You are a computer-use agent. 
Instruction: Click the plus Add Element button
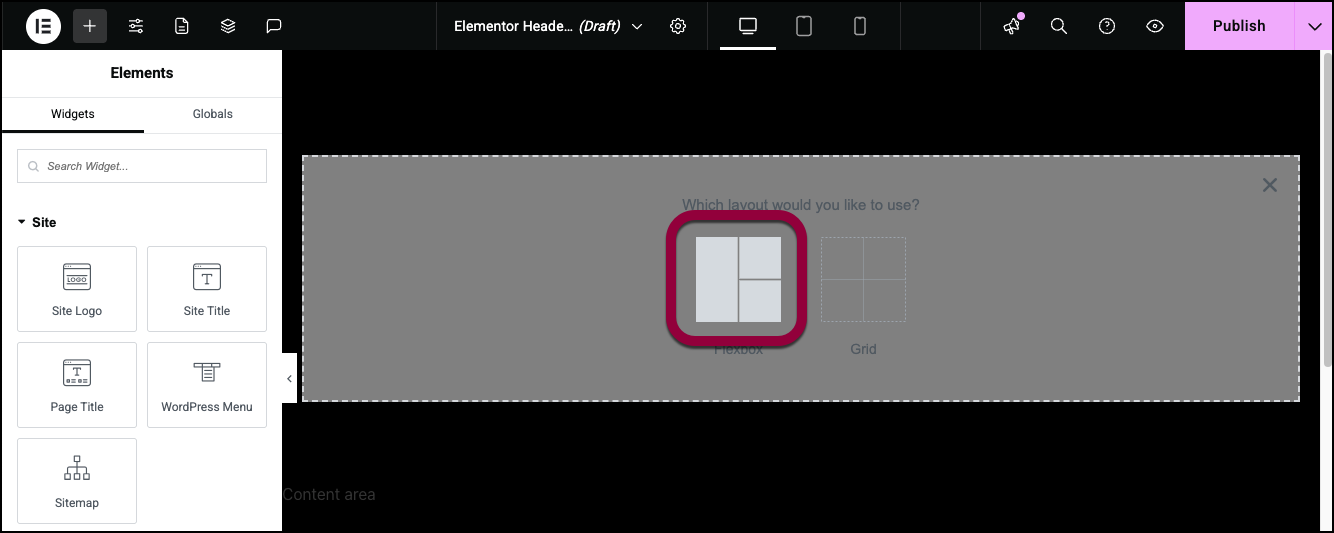[x=90, y=26]
